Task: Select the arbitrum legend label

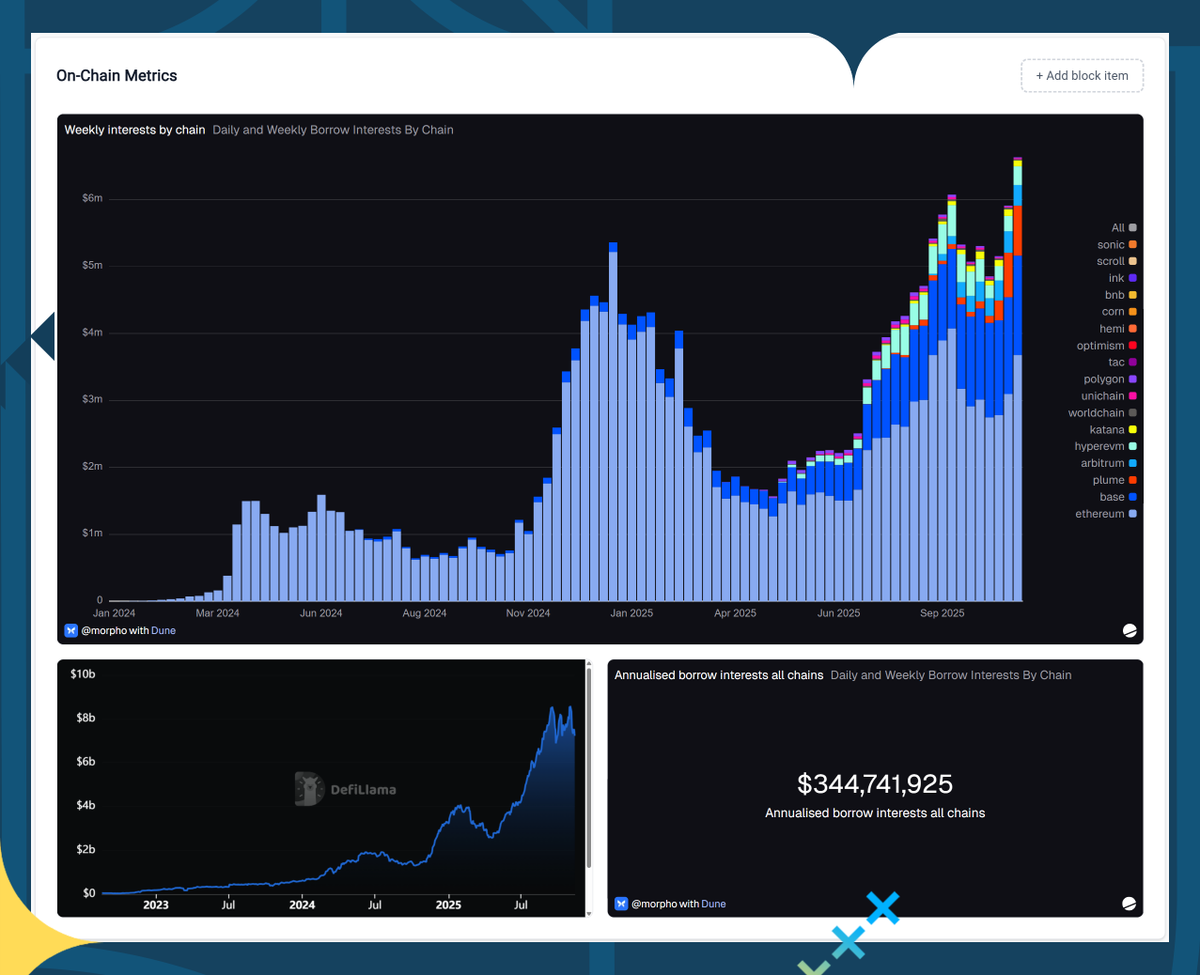Action: tap(1103, 464)
